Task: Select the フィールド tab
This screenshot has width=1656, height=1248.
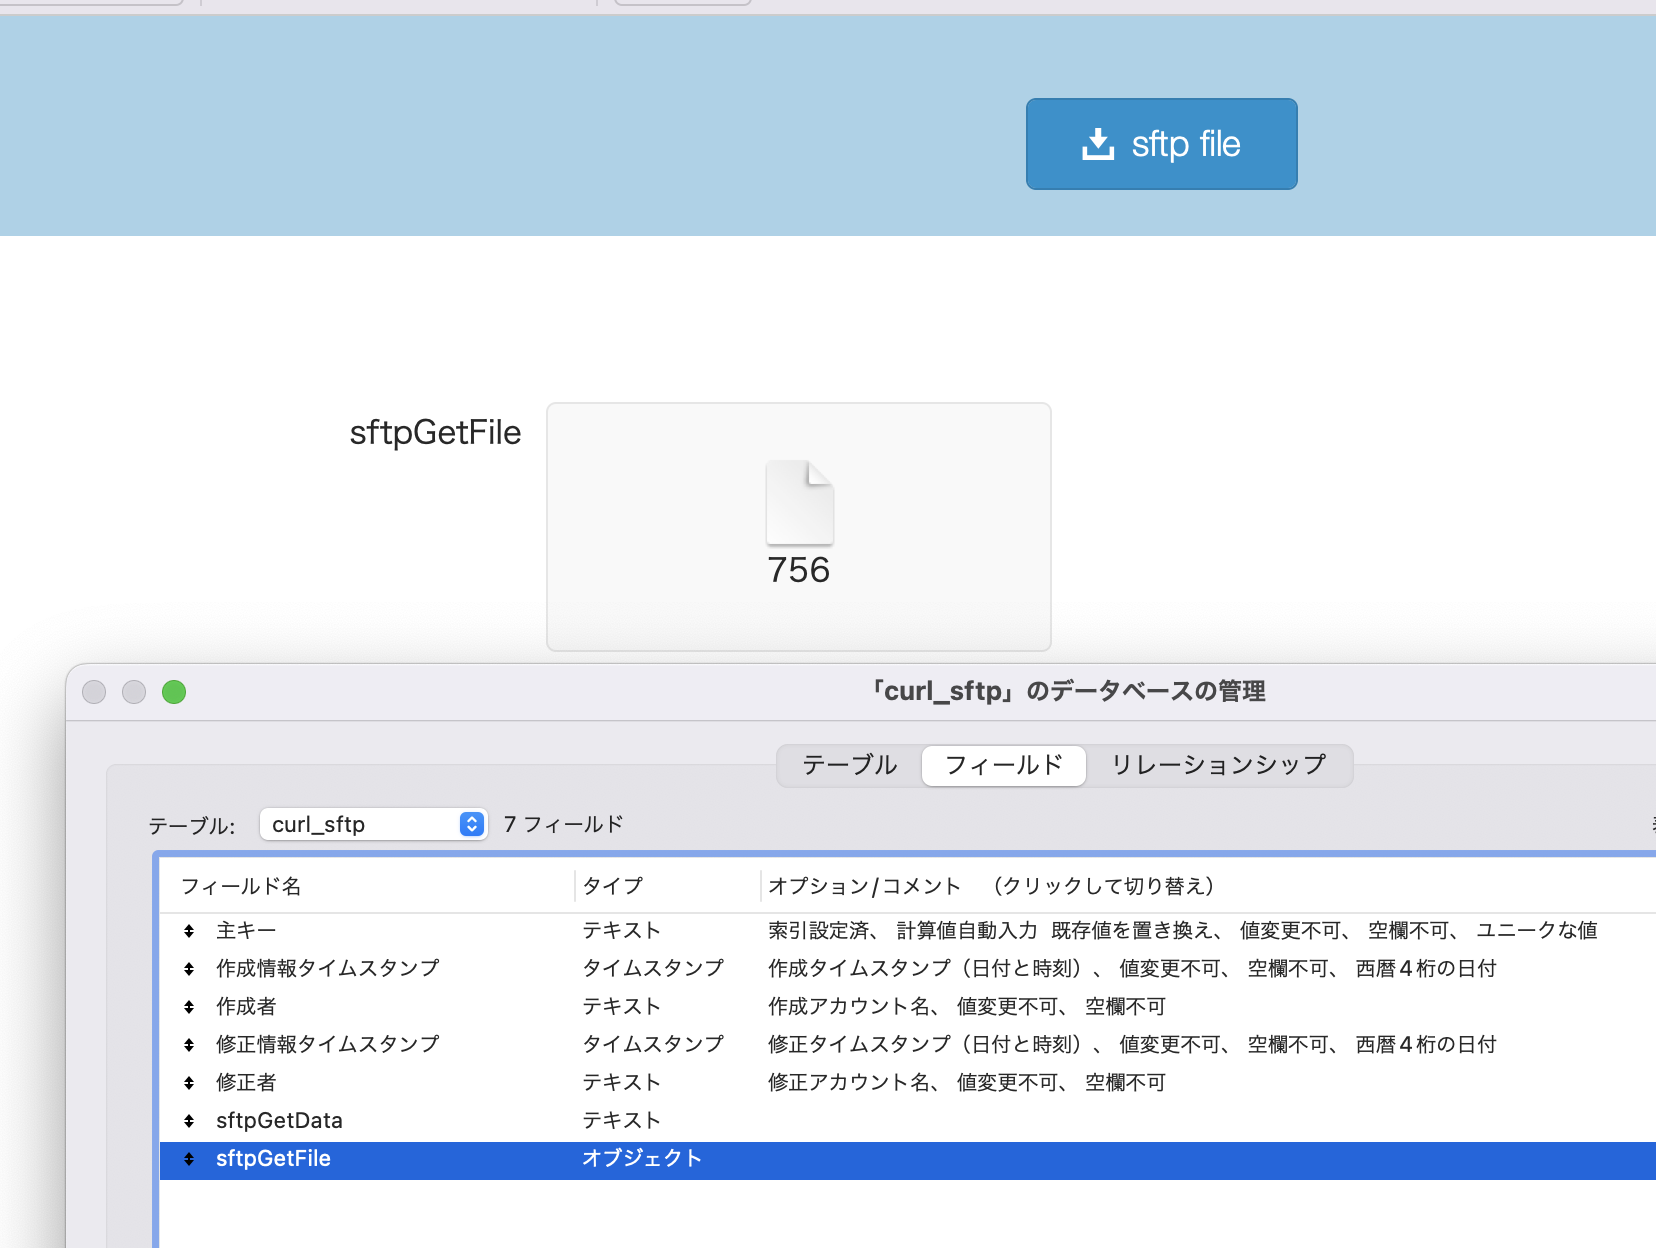Action: (1003, 765)
